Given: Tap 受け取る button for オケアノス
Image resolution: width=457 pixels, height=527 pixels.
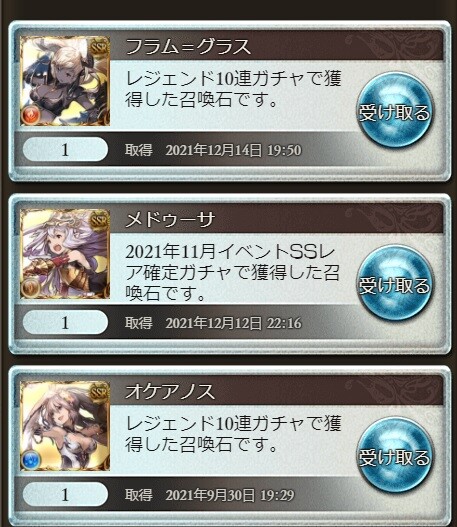Looking at the screenshot, I should (395, 456).
